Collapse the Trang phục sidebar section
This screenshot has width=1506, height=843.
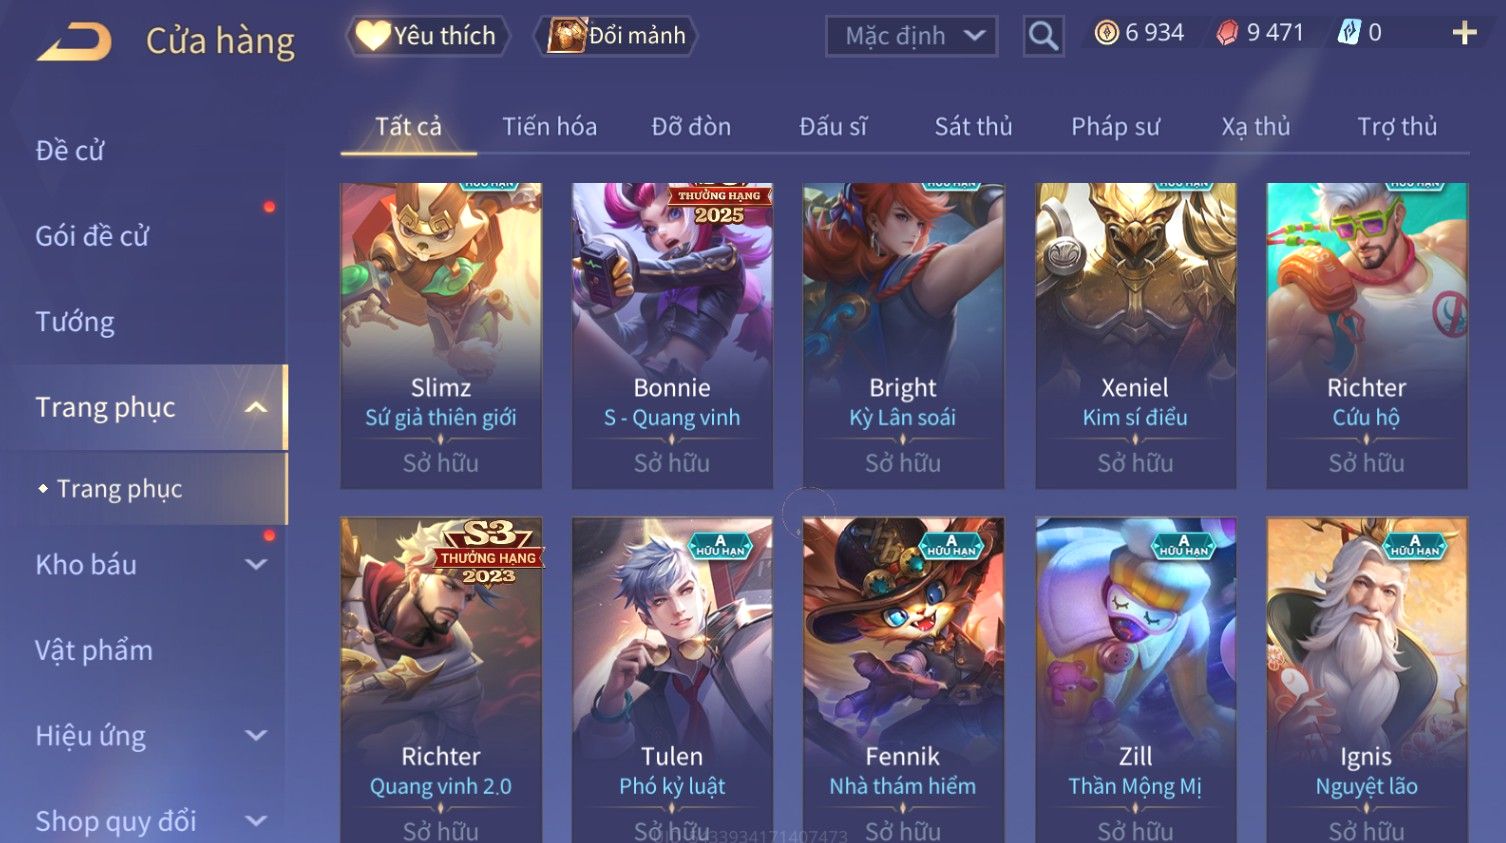256,407
